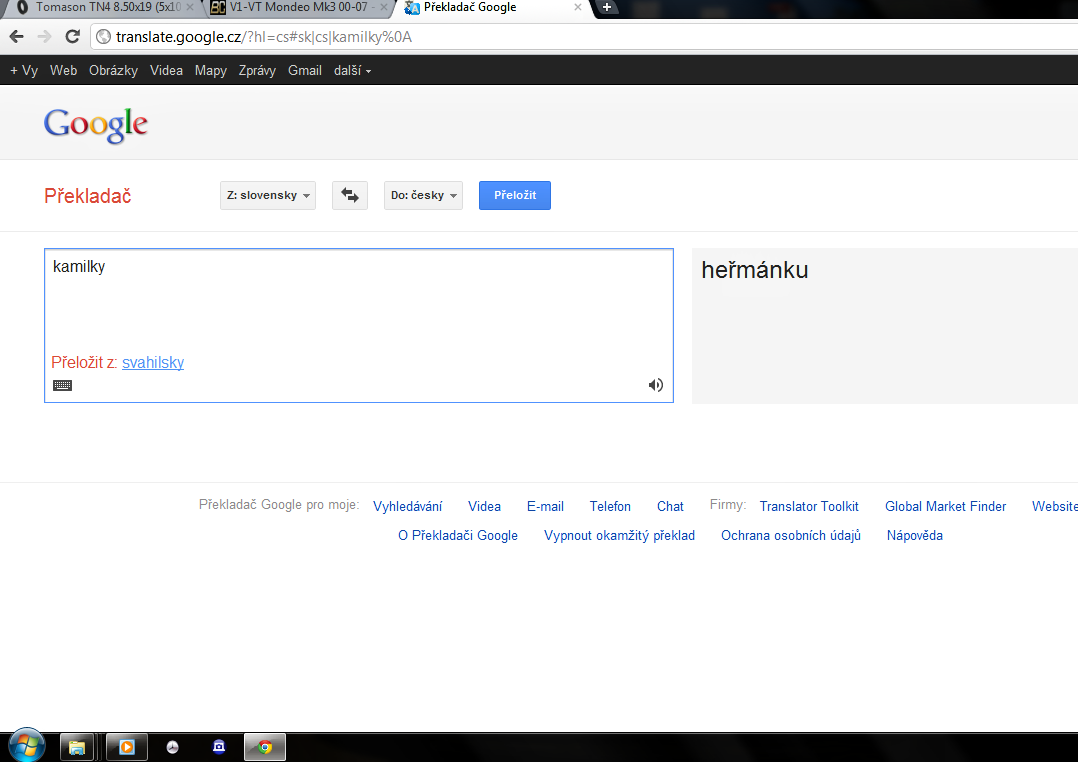Screen dimensions: 1078x767
Task: Click 'Vypnout okamžitý překlad' link
Action: tap(619, 536)
